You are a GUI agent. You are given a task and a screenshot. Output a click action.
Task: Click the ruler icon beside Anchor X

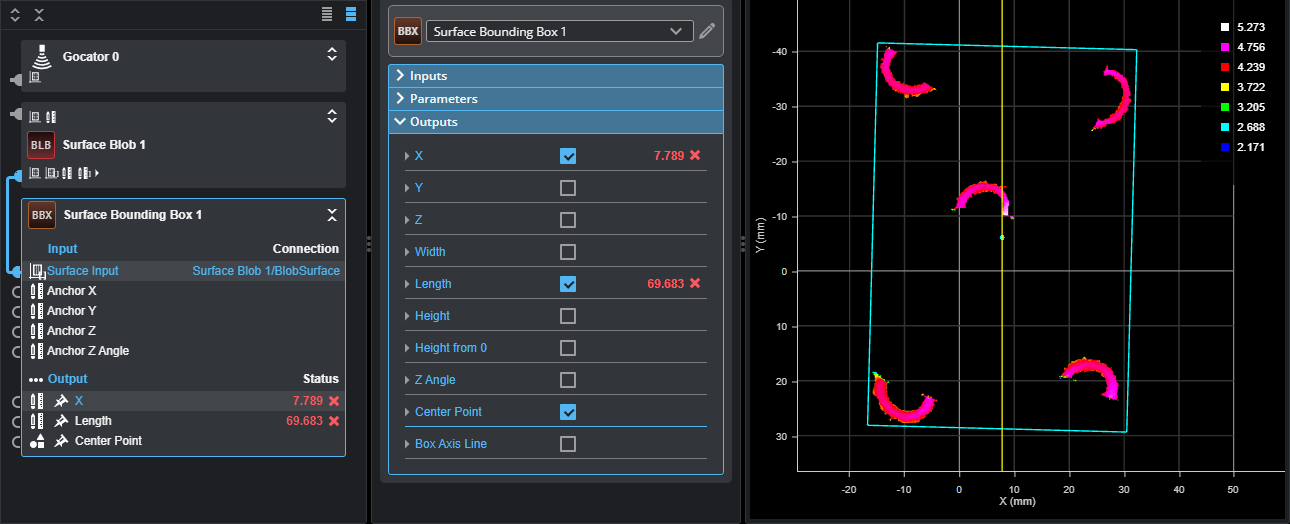point(37,291)
